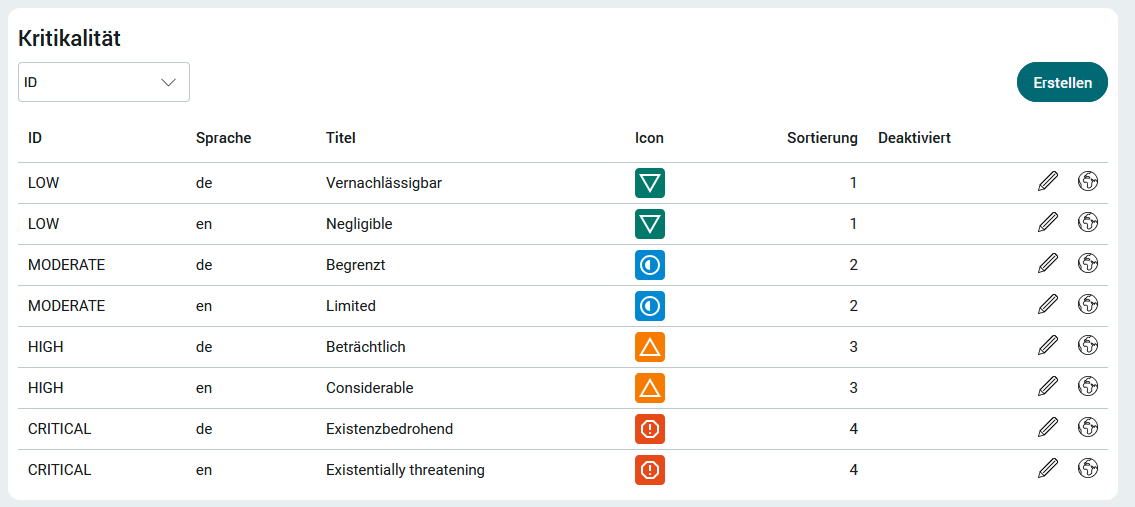
Task: Click the green triangle icon for Vernachlässigbar
Action: 650,183
